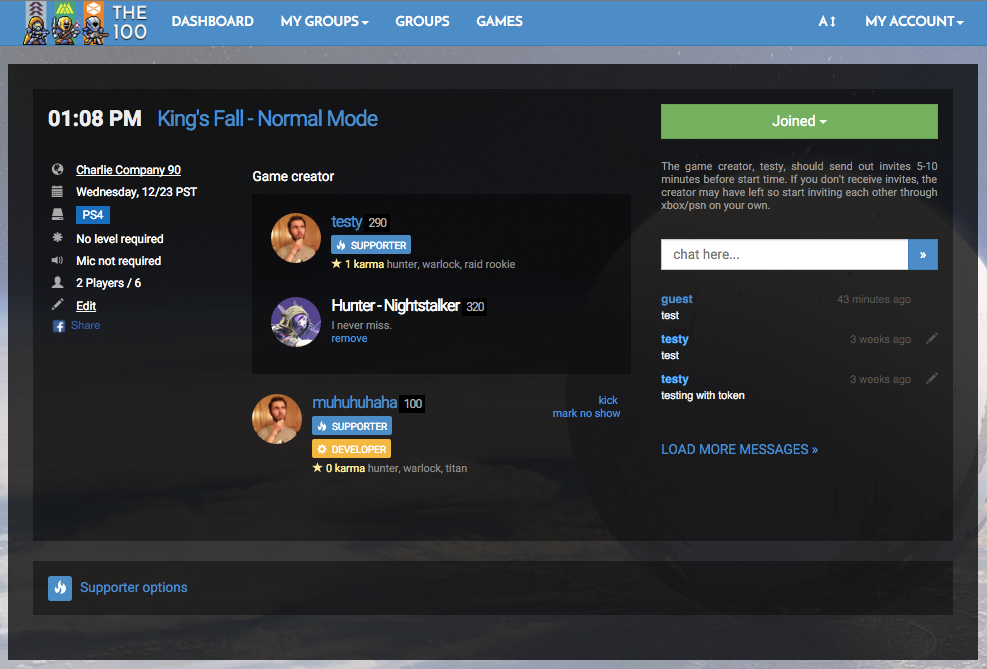Screen dimensions: 987x669
Task: Send chat message with arrow button
Action: click(x=922, y=255)
